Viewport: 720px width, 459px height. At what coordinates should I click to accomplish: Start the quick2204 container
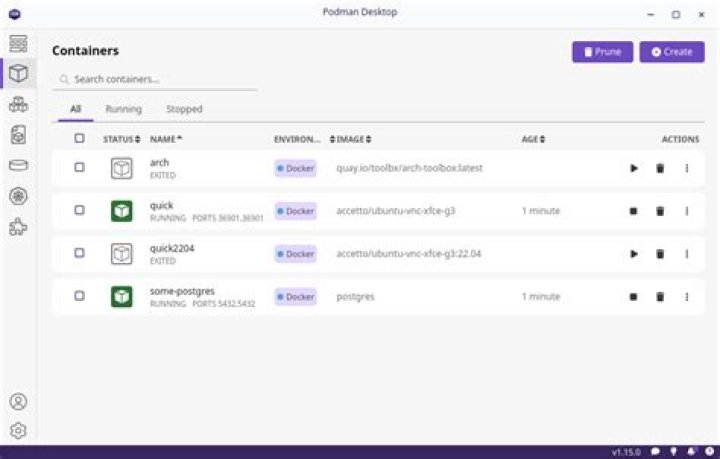point(634,254)
